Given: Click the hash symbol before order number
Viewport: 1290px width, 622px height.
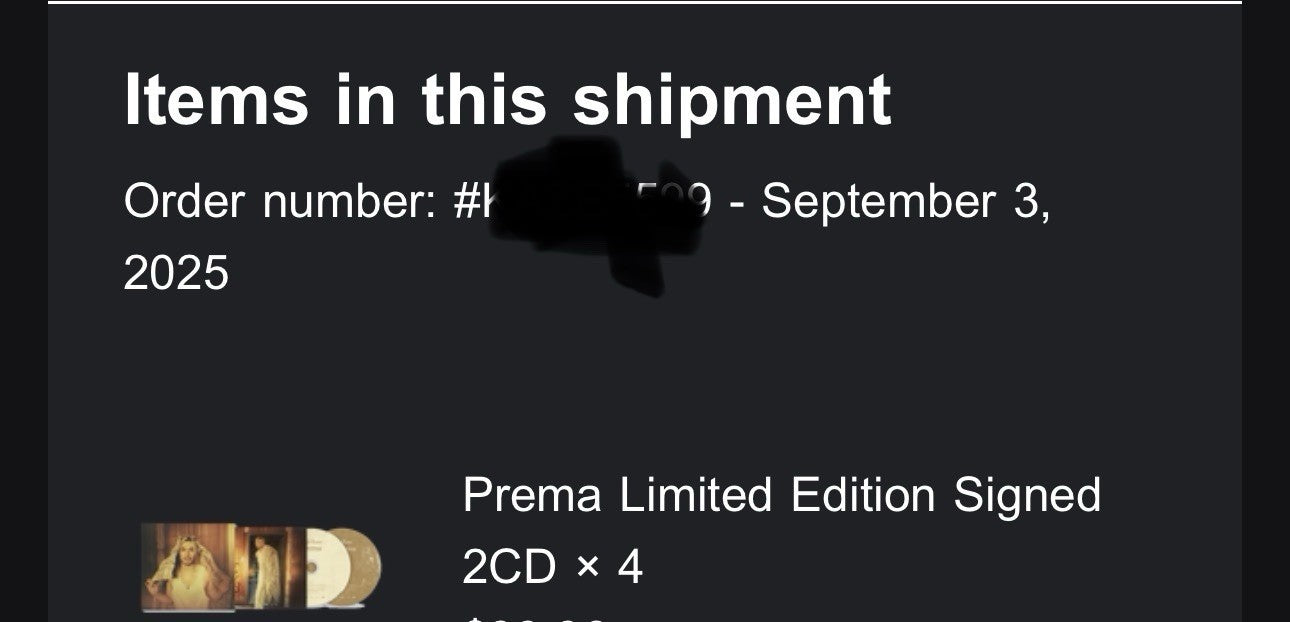Looking at the screenshot, I should pos(465,201).
